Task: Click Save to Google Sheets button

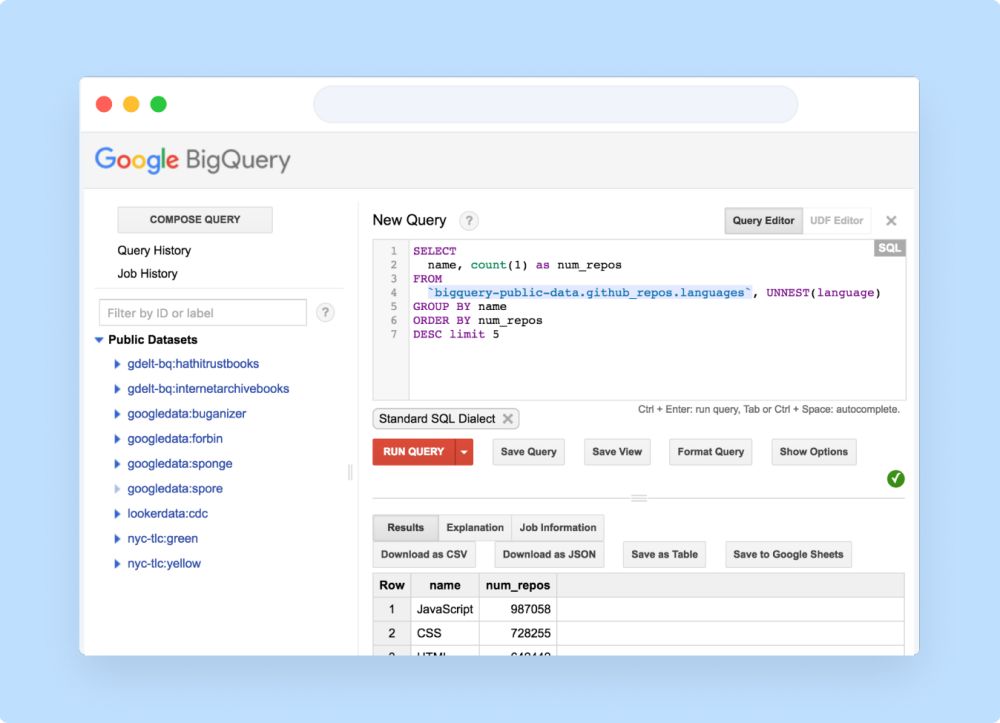Action: tap(788, 555)
